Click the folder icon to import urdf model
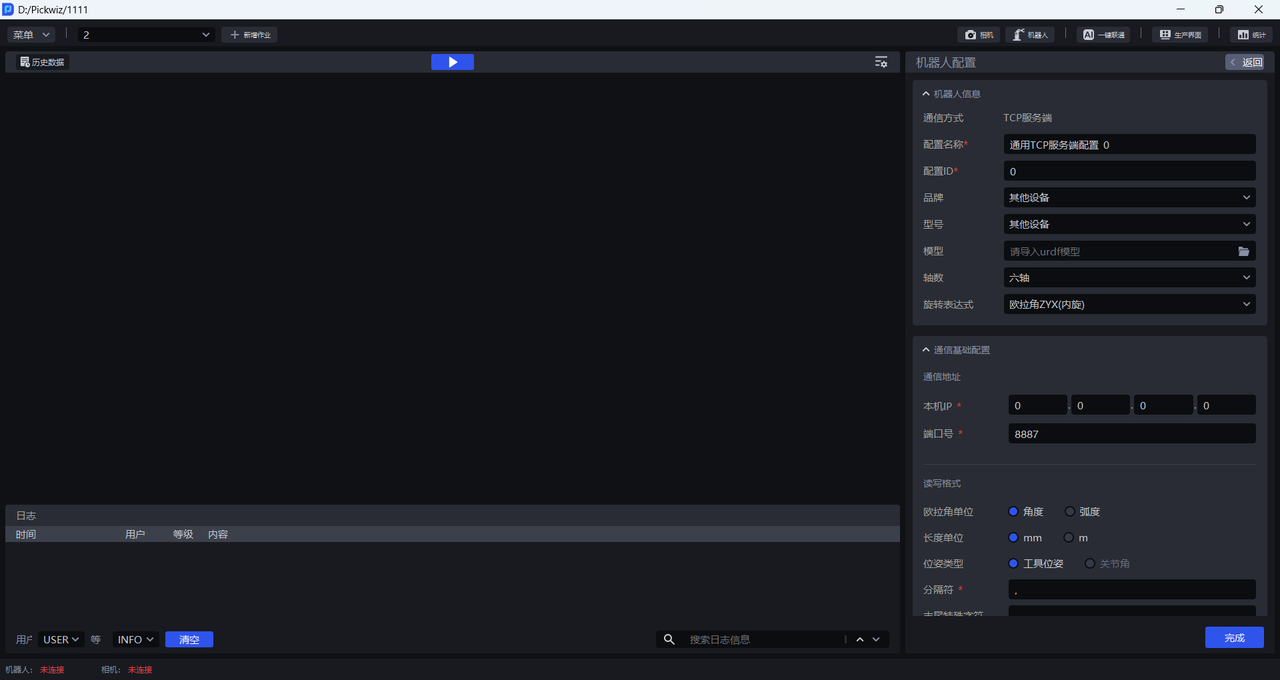This screenshot has height=680, width=1280. [1243, 251]
